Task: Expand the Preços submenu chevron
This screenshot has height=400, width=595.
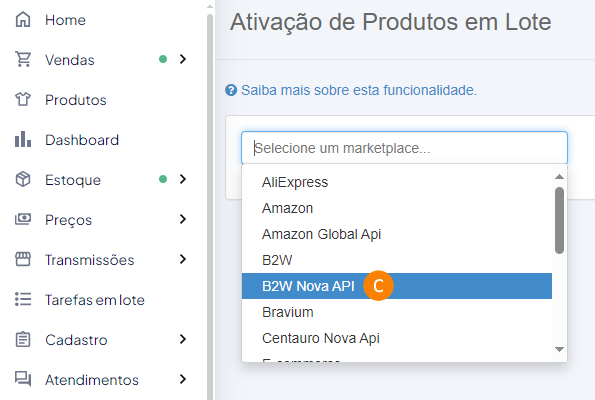Action: [183, 219]
